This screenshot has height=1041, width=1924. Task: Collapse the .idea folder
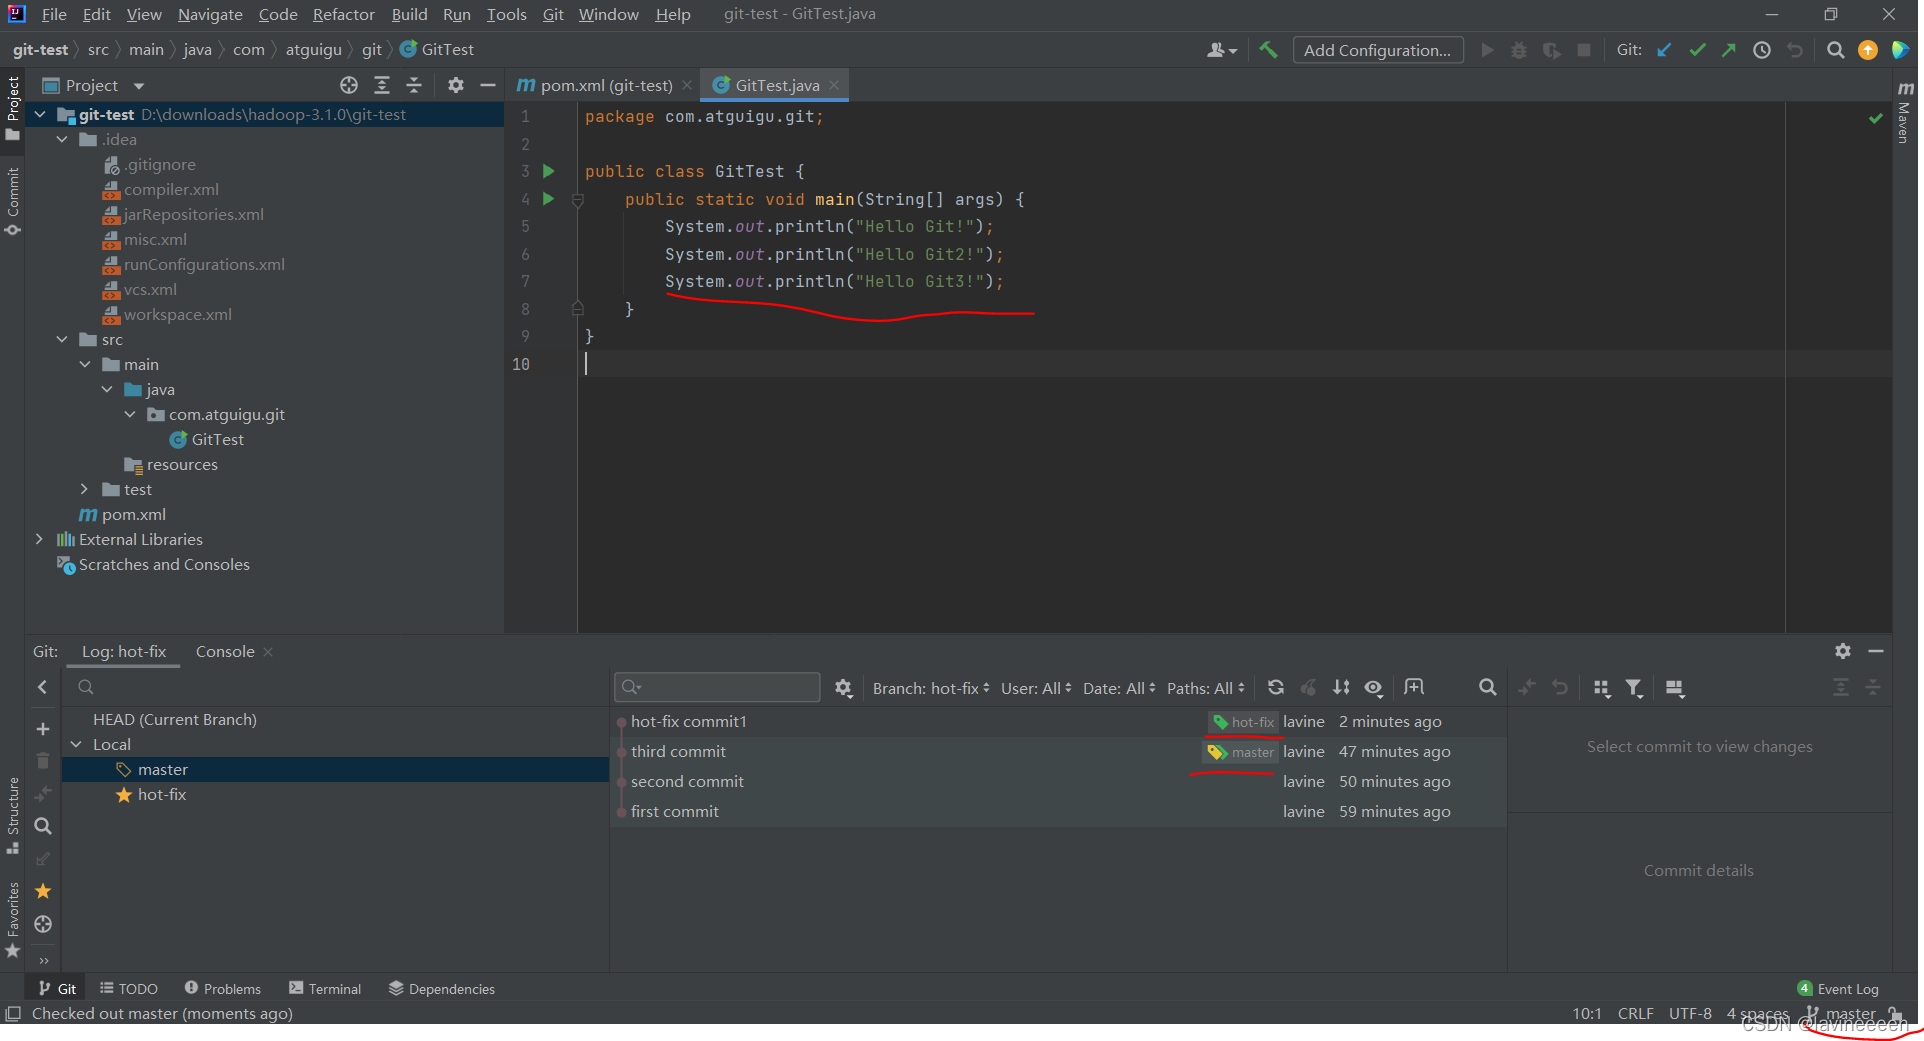pyautogui.click(x=62, y=140)
